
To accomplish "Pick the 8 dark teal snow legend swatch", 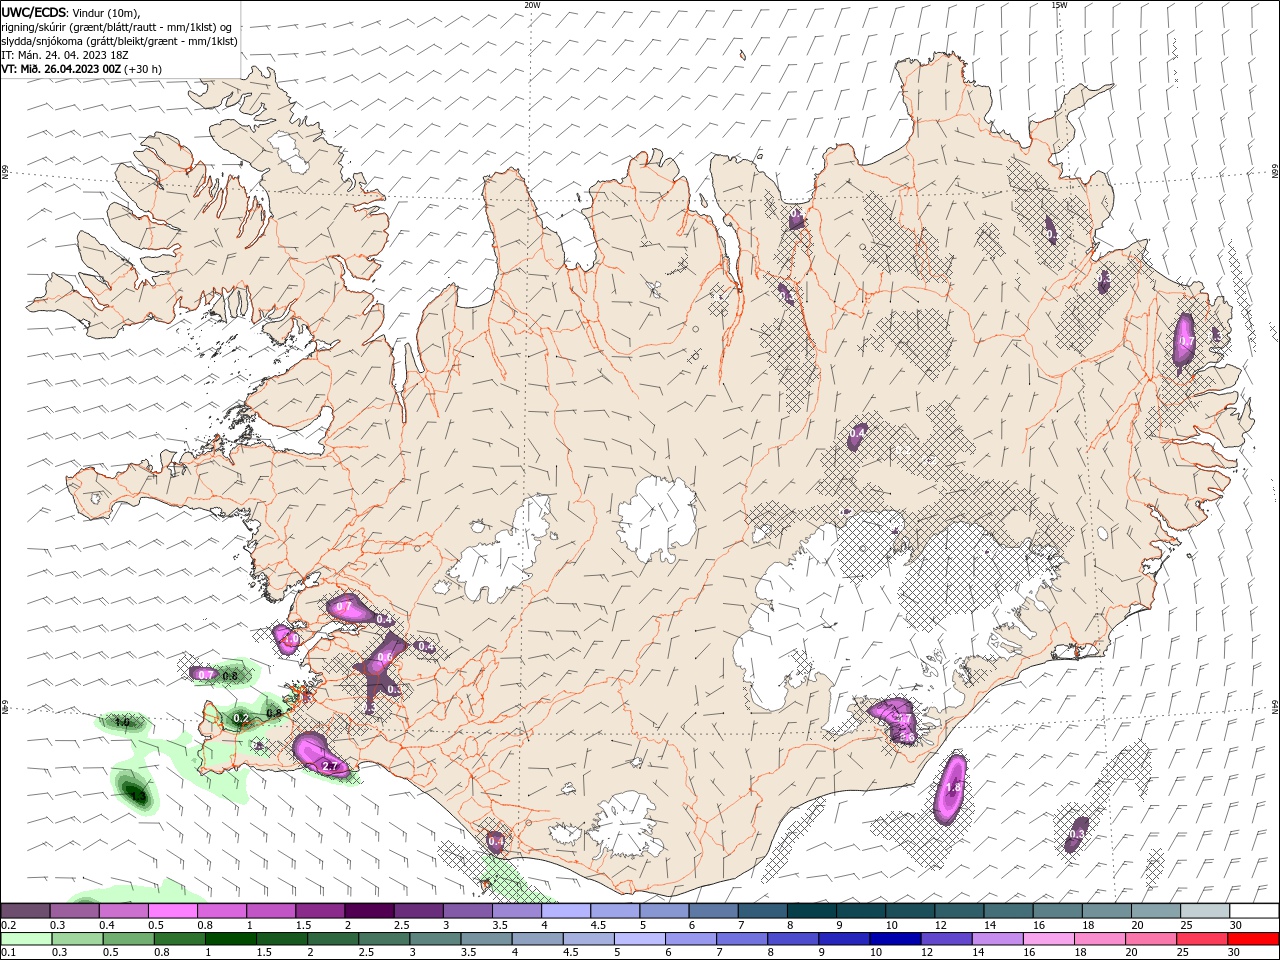I will click(x=812, y=911).
